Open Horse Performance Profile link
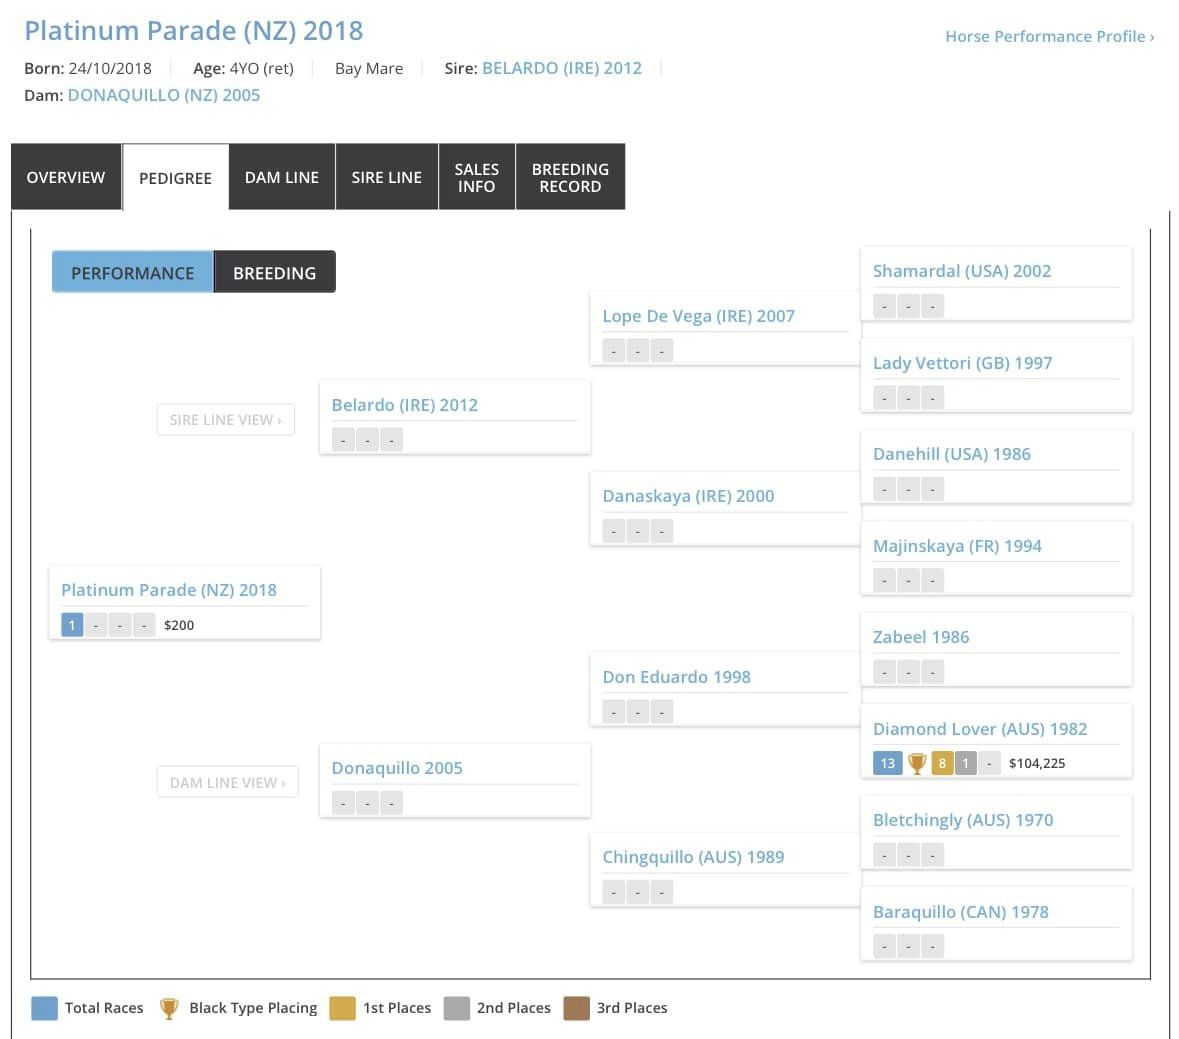Screen dimensions: 1179x1039 click(1049, 36)
